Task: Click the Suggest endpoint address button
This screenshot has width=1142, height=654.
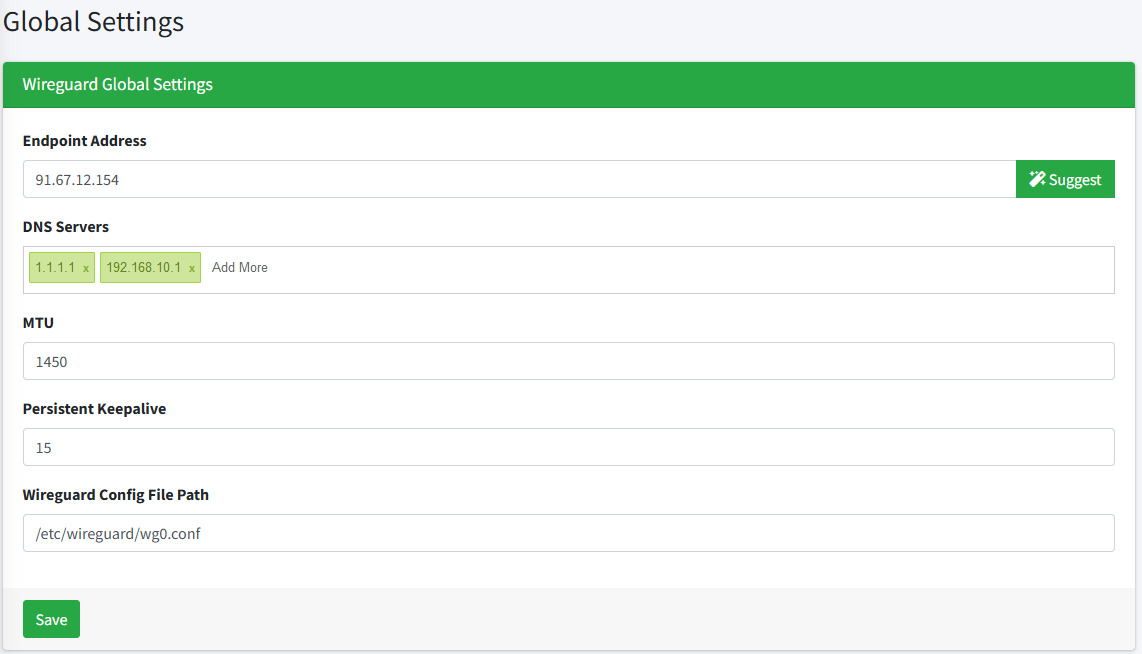Action: 1065,179
